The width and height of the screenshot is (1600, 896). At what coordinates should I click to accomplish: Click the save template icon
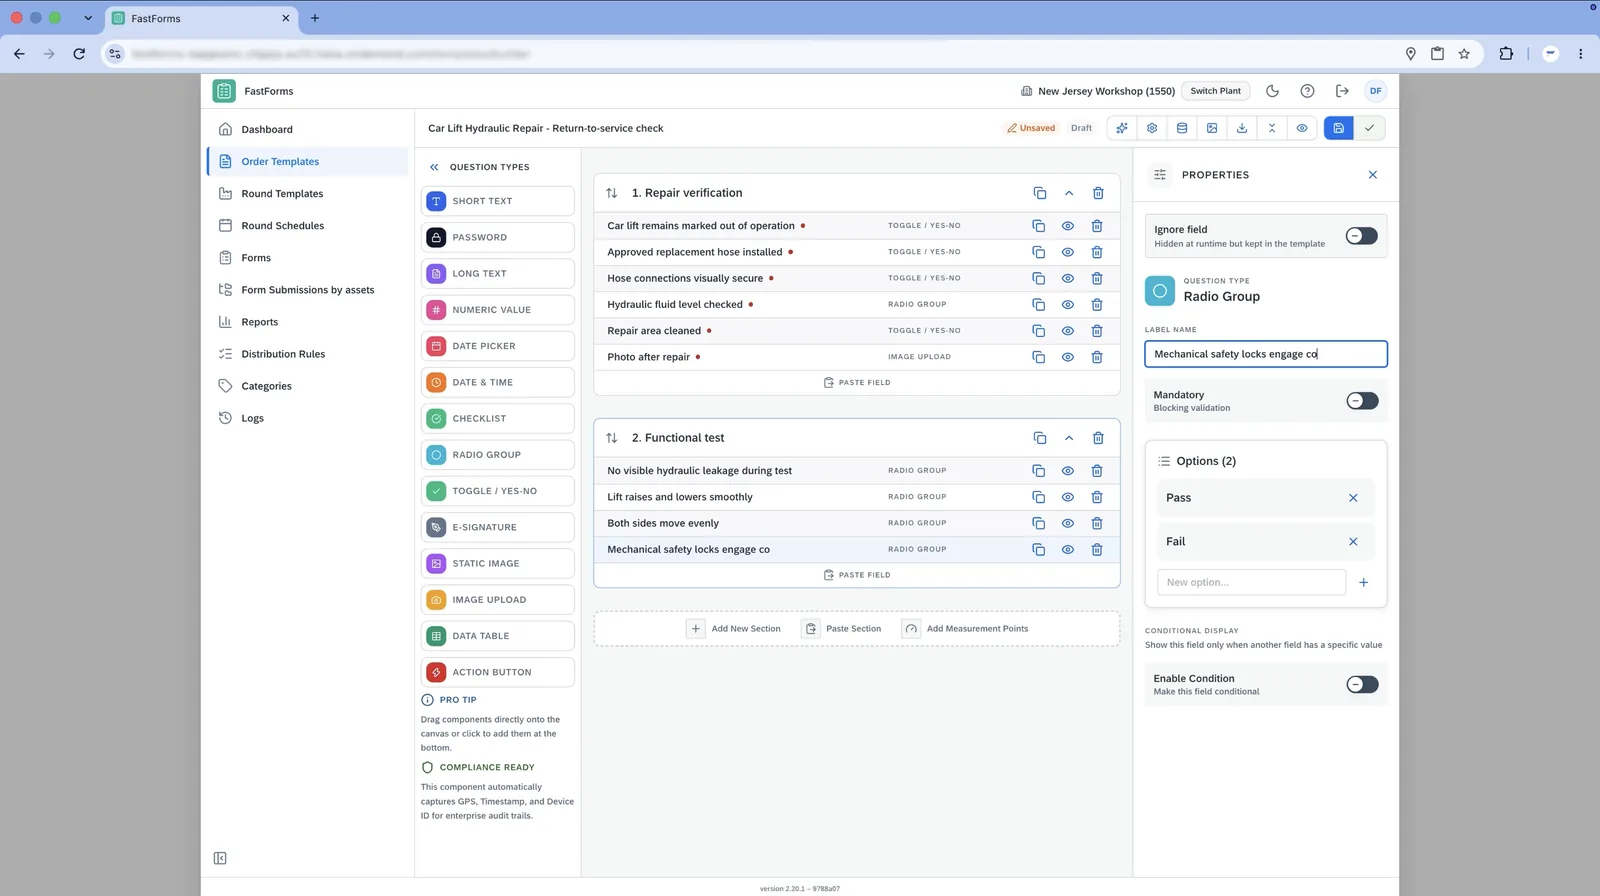(1338, 128)
